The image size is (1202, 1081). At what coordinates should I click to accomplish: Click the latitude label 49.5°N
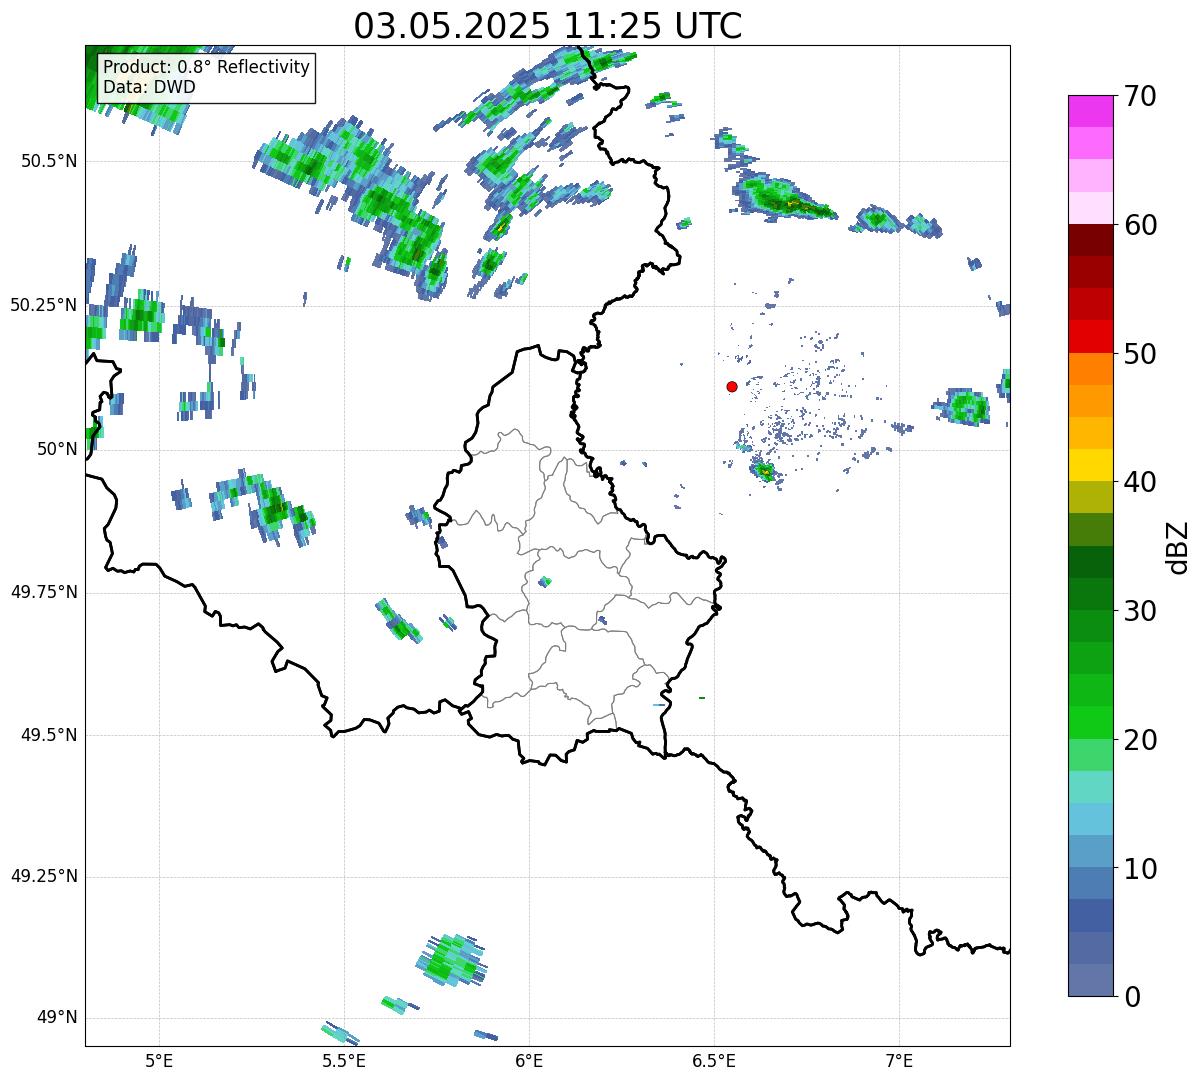pos(48,735)
